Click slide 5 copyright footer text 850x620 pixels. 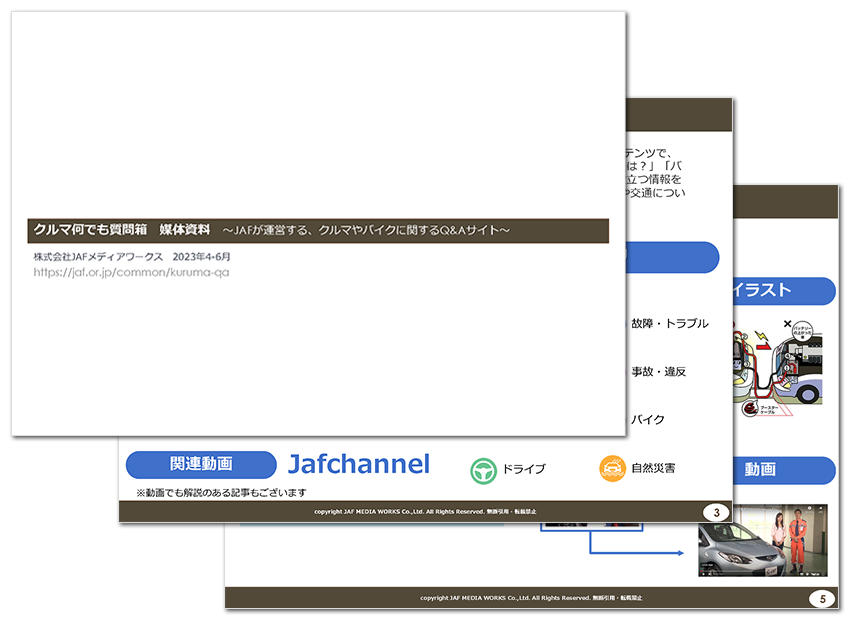tap(531, 598)
